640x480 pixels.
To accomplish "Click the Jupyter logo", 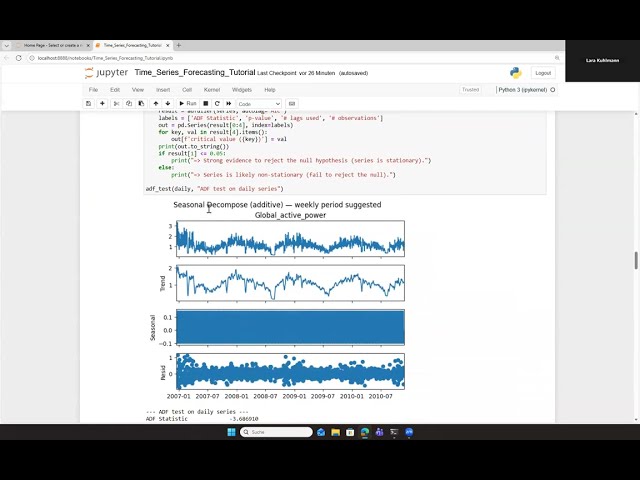I will pyautogui.click(x=107, y=73).
